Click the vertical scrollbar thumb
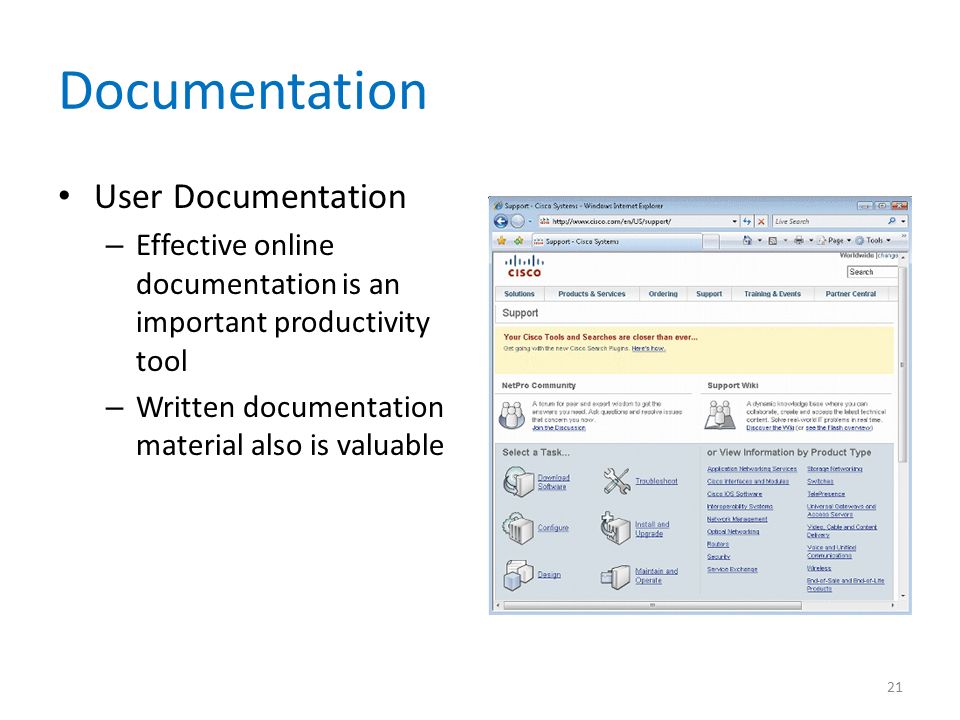This screenshot has height=720, width=960. (x=902, y=364)
